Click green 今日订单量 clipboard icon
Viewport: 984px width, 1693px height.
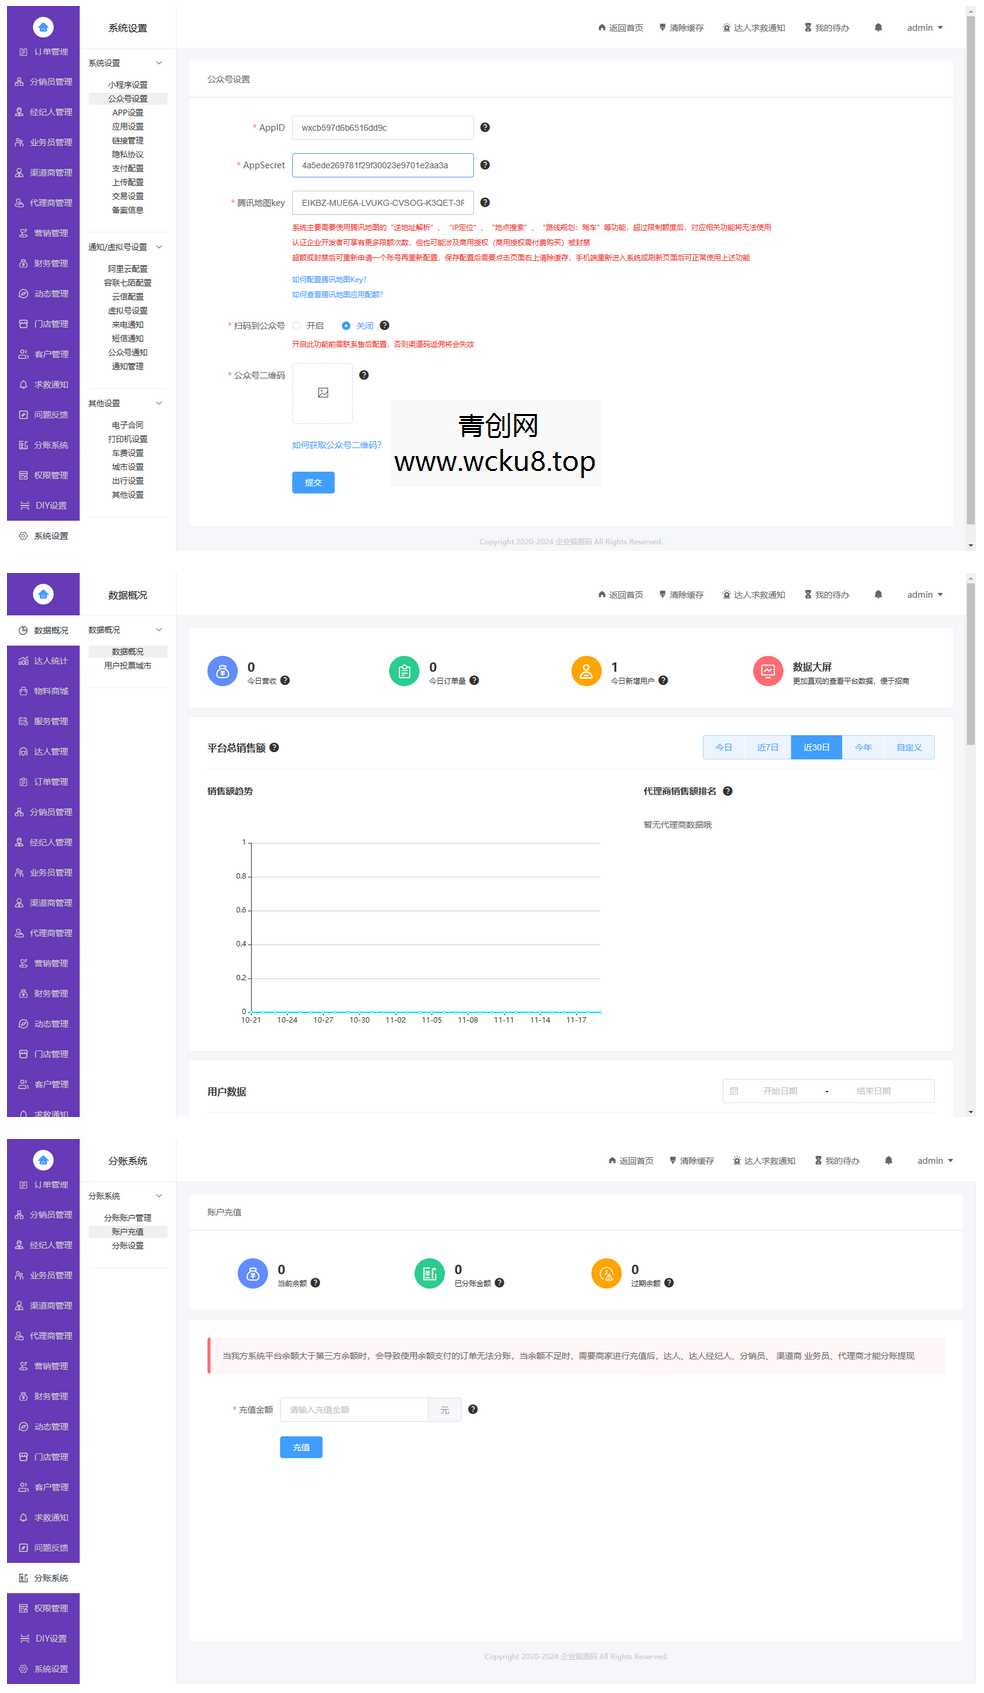click(x=404, y=671)
